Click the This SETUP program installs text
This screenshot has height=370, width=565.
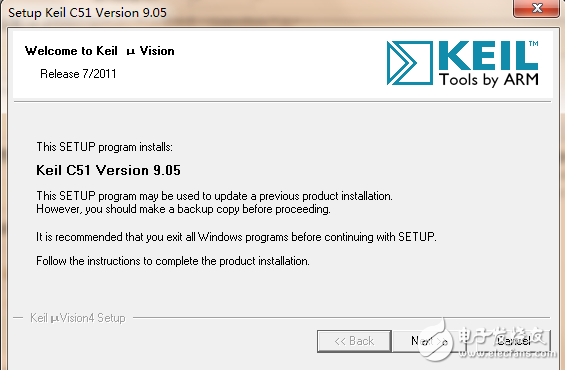point(104,147)
